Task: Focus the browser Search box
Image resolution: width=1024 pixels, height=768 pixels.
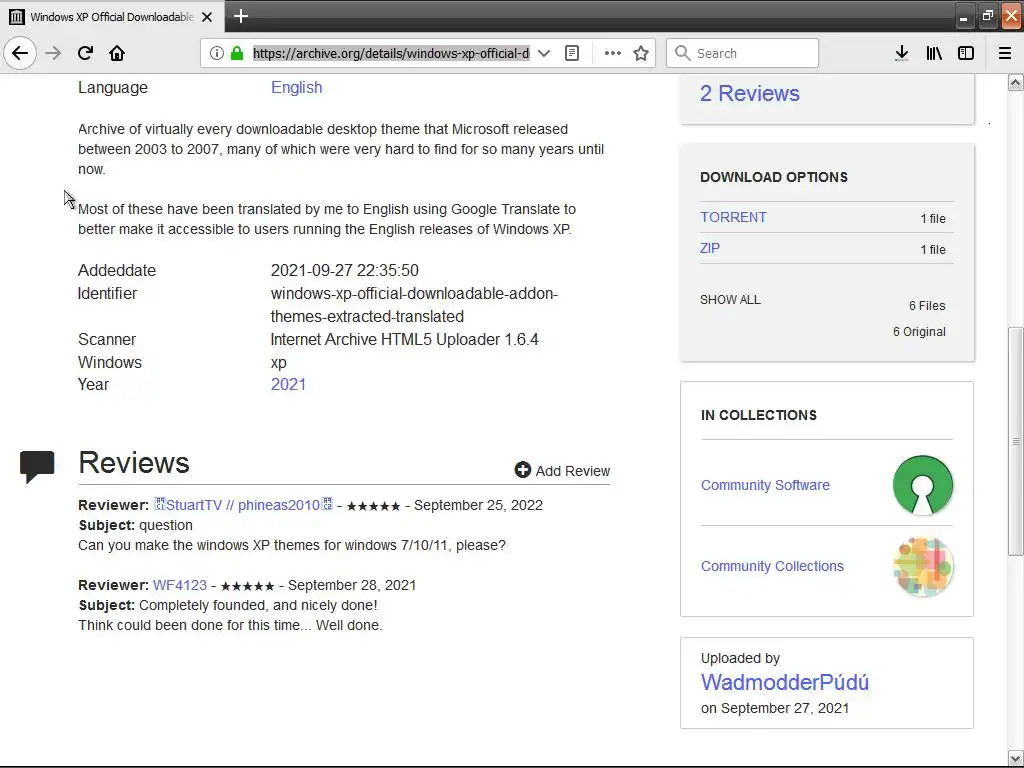Action: click(x=743, y=53)
